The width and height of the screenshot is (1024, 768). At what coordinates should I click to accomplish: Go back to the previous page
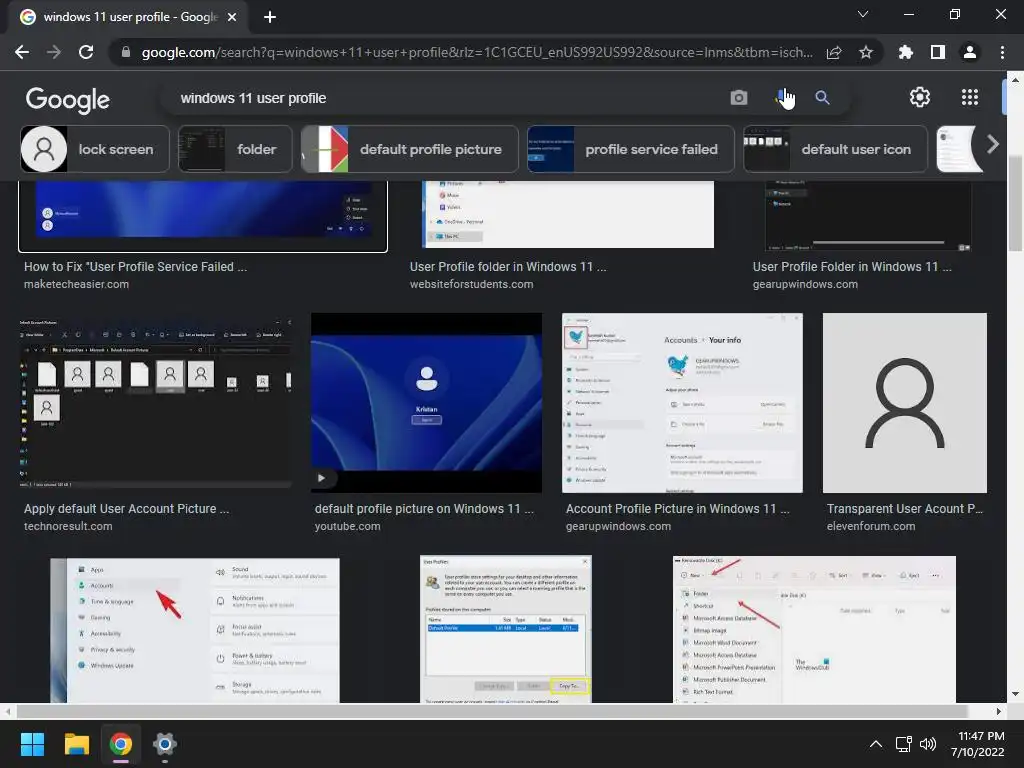coord(22,52)
